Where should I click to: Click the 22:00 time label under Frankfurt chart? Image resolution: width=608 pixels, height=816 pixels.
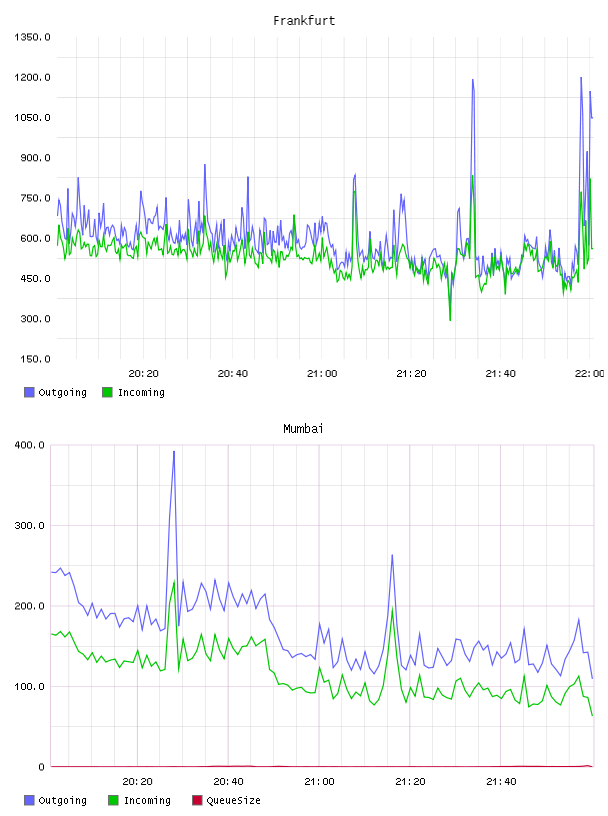point(590,374)
